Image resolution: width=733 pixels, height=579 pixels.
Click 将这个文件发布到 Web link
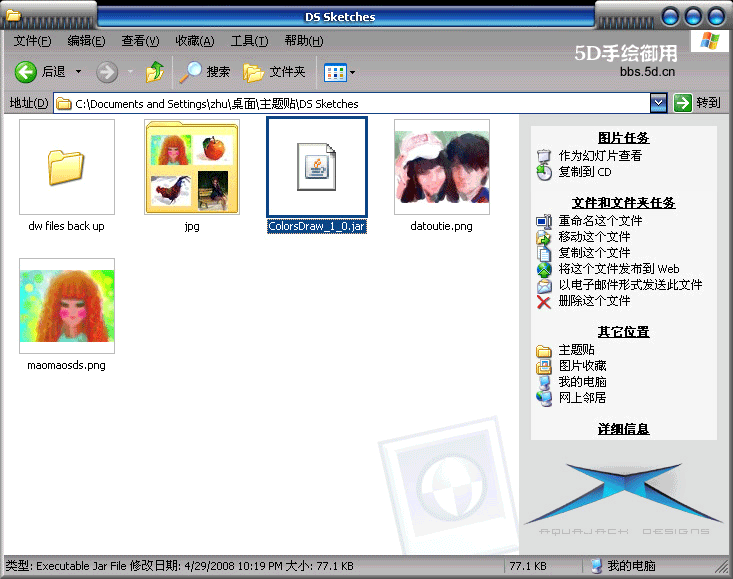point(619,269)
